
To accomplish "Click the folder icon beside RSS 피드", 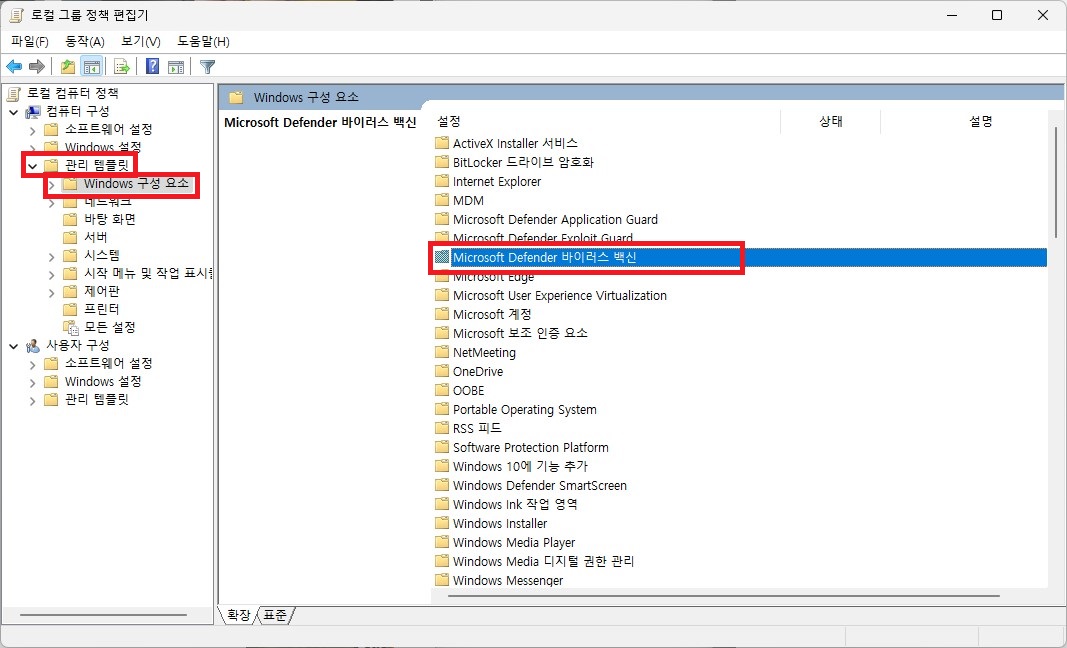I will [x=442, y=428].
